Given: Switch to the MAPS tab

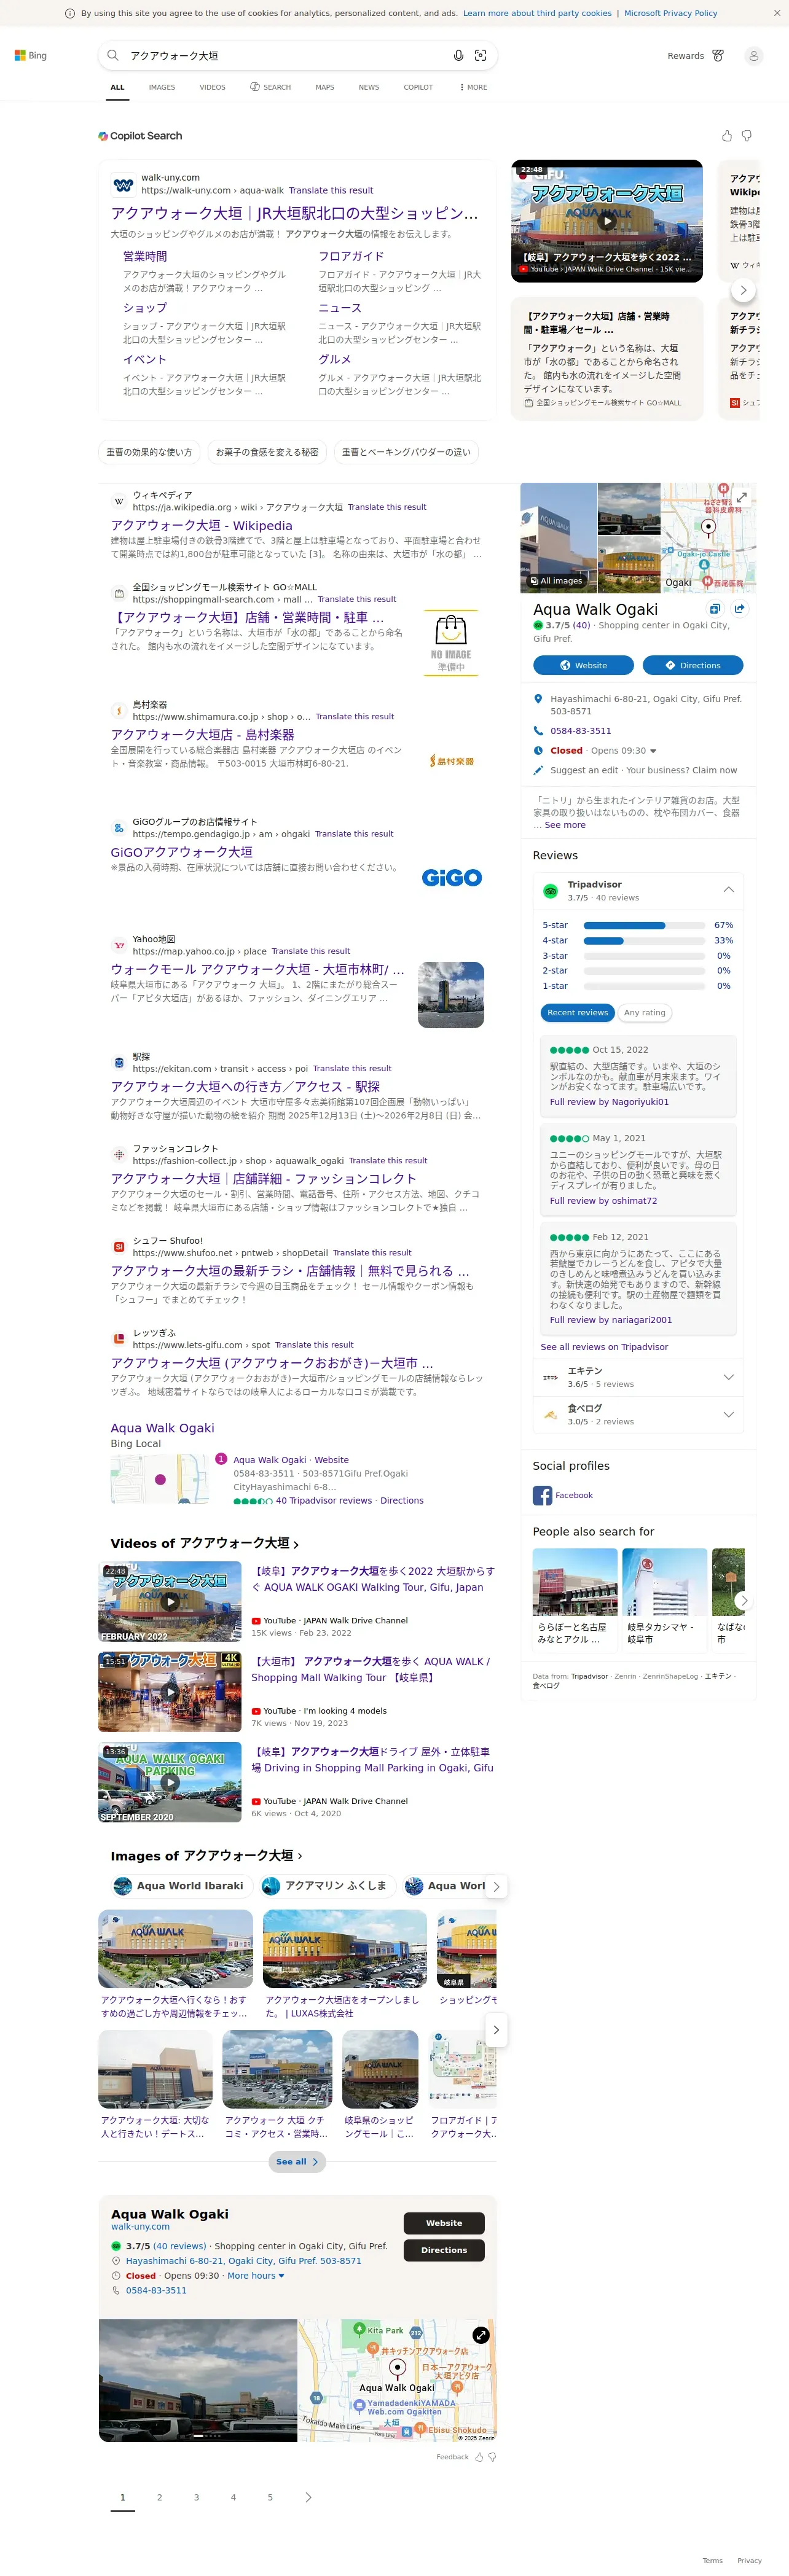Looking at the screenshot, I should (x=325, y=87).
